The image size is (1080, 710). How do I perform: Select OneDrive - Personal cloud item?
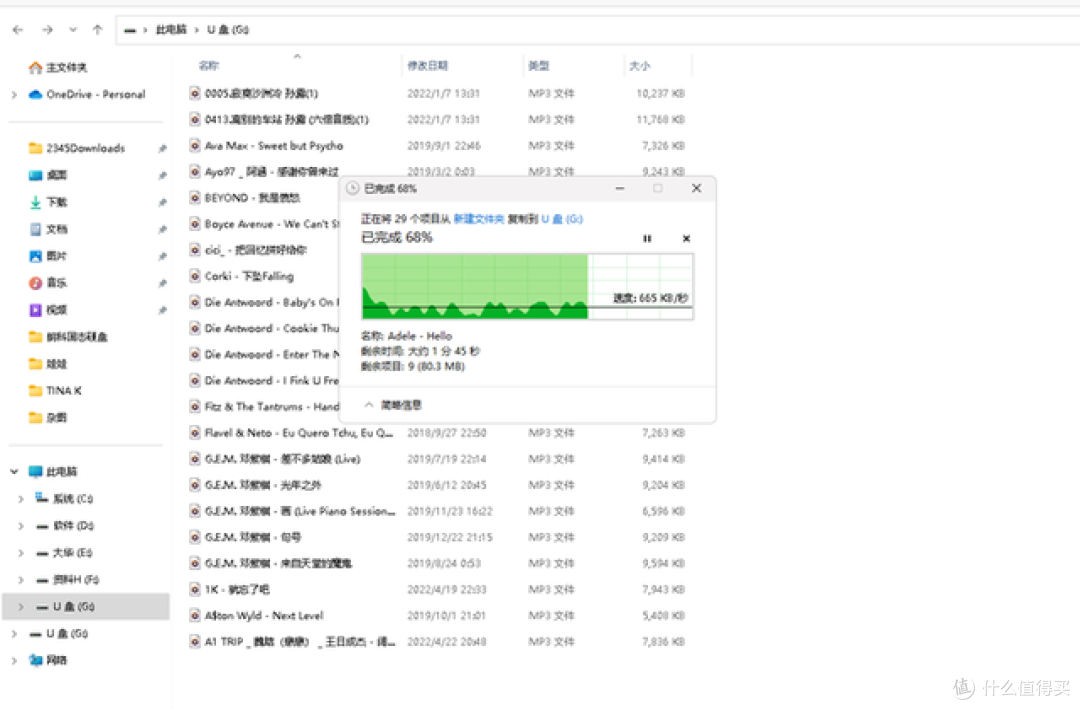[87, 94]
